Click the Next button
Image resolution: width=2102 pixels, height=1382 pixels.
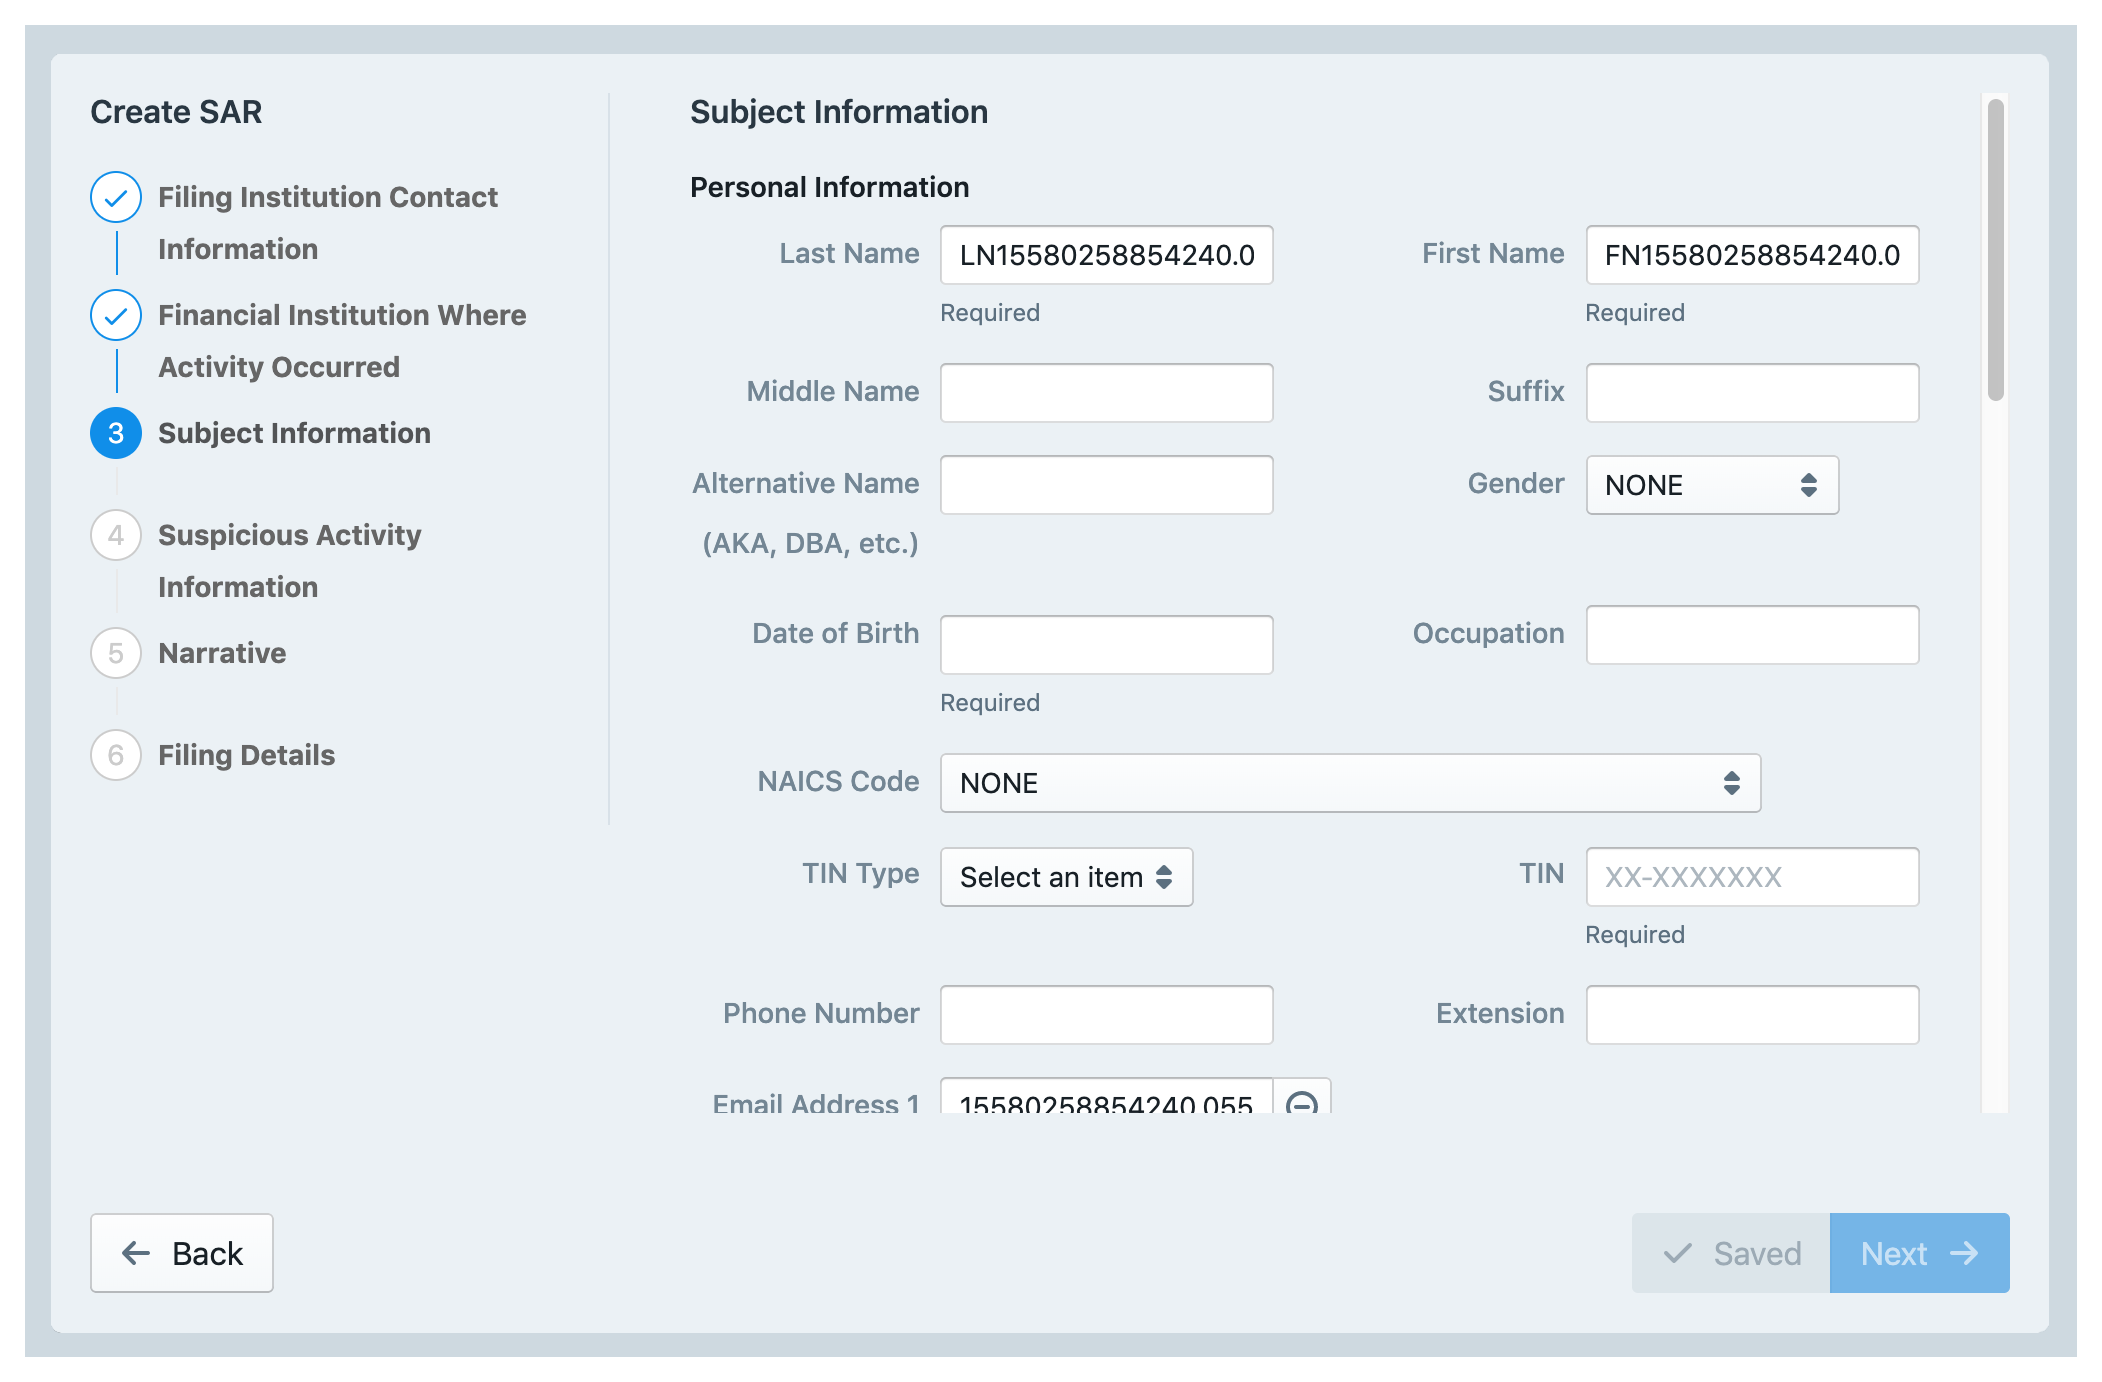tap(1918, 1253)
